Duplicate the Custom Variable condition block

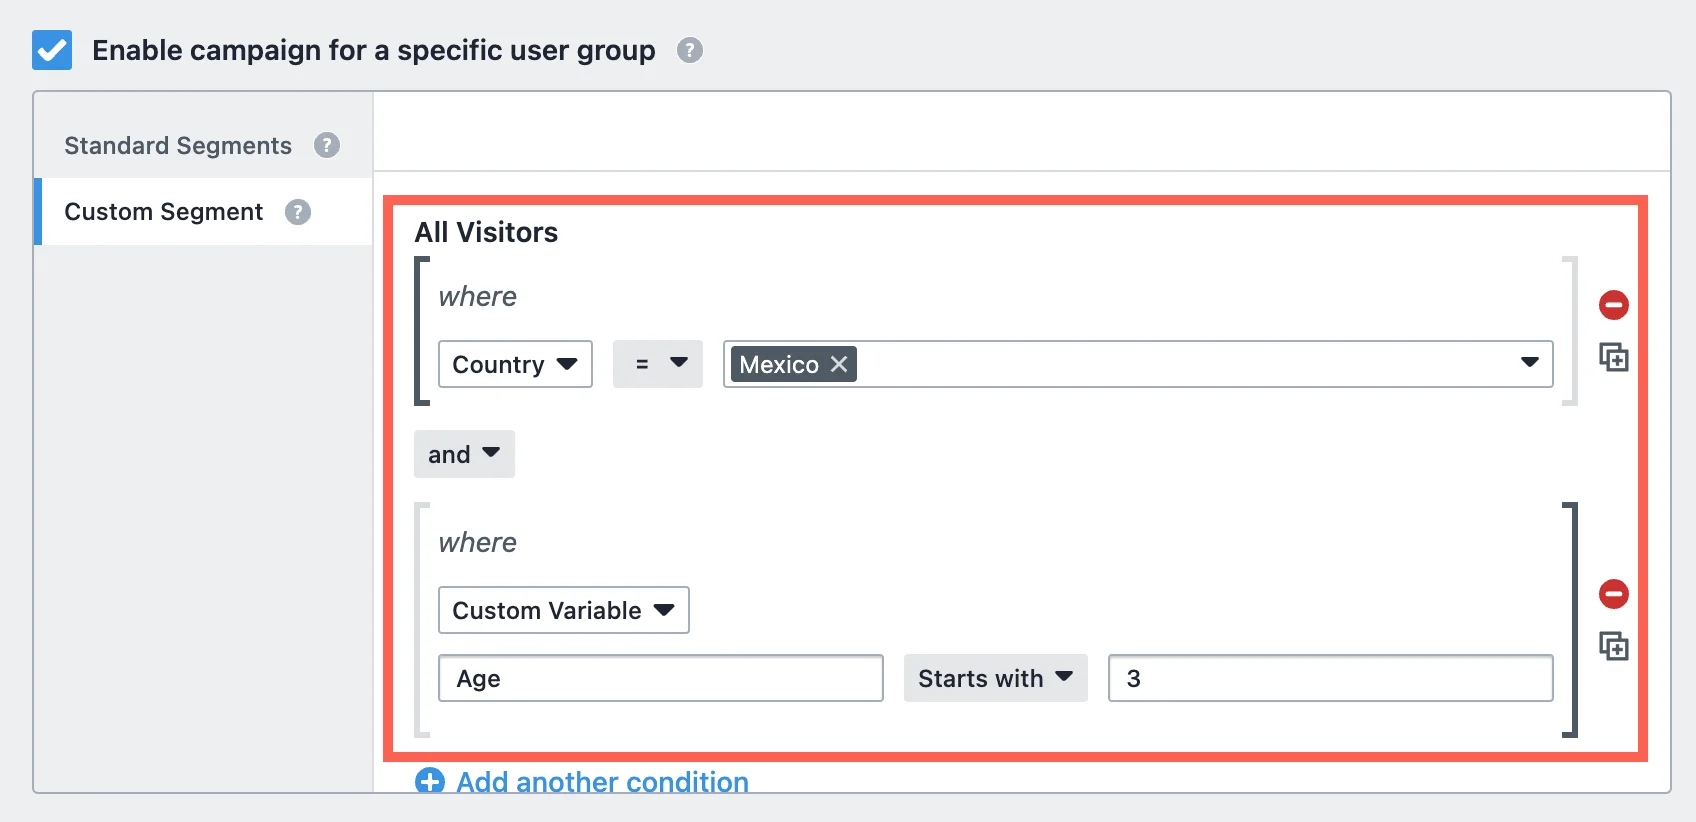tap(1613, 646)
